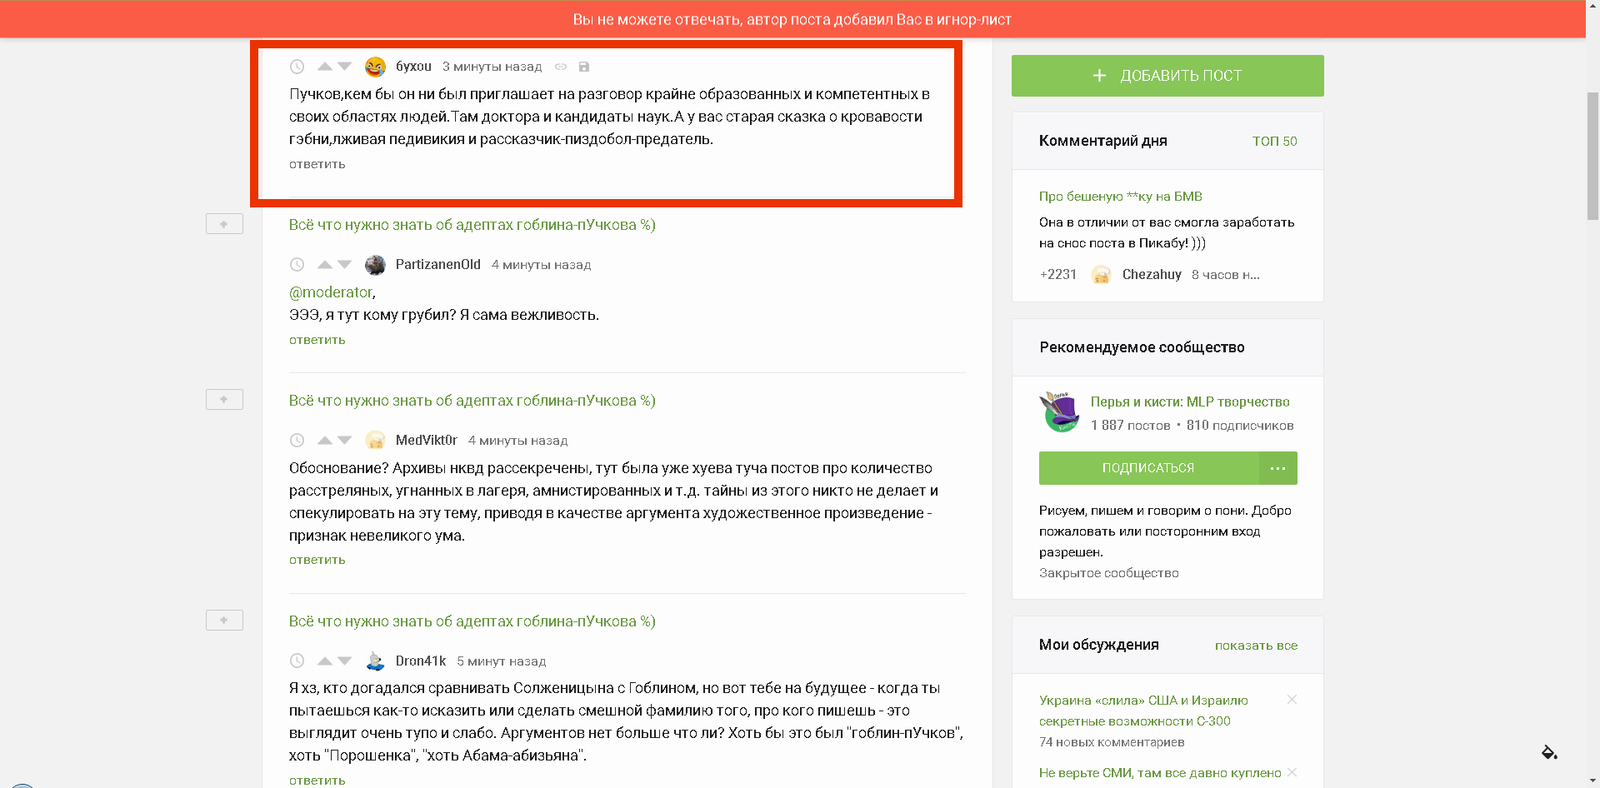
Task: Click clock icon beside Dron41k's comment
Action: point(297,661)
